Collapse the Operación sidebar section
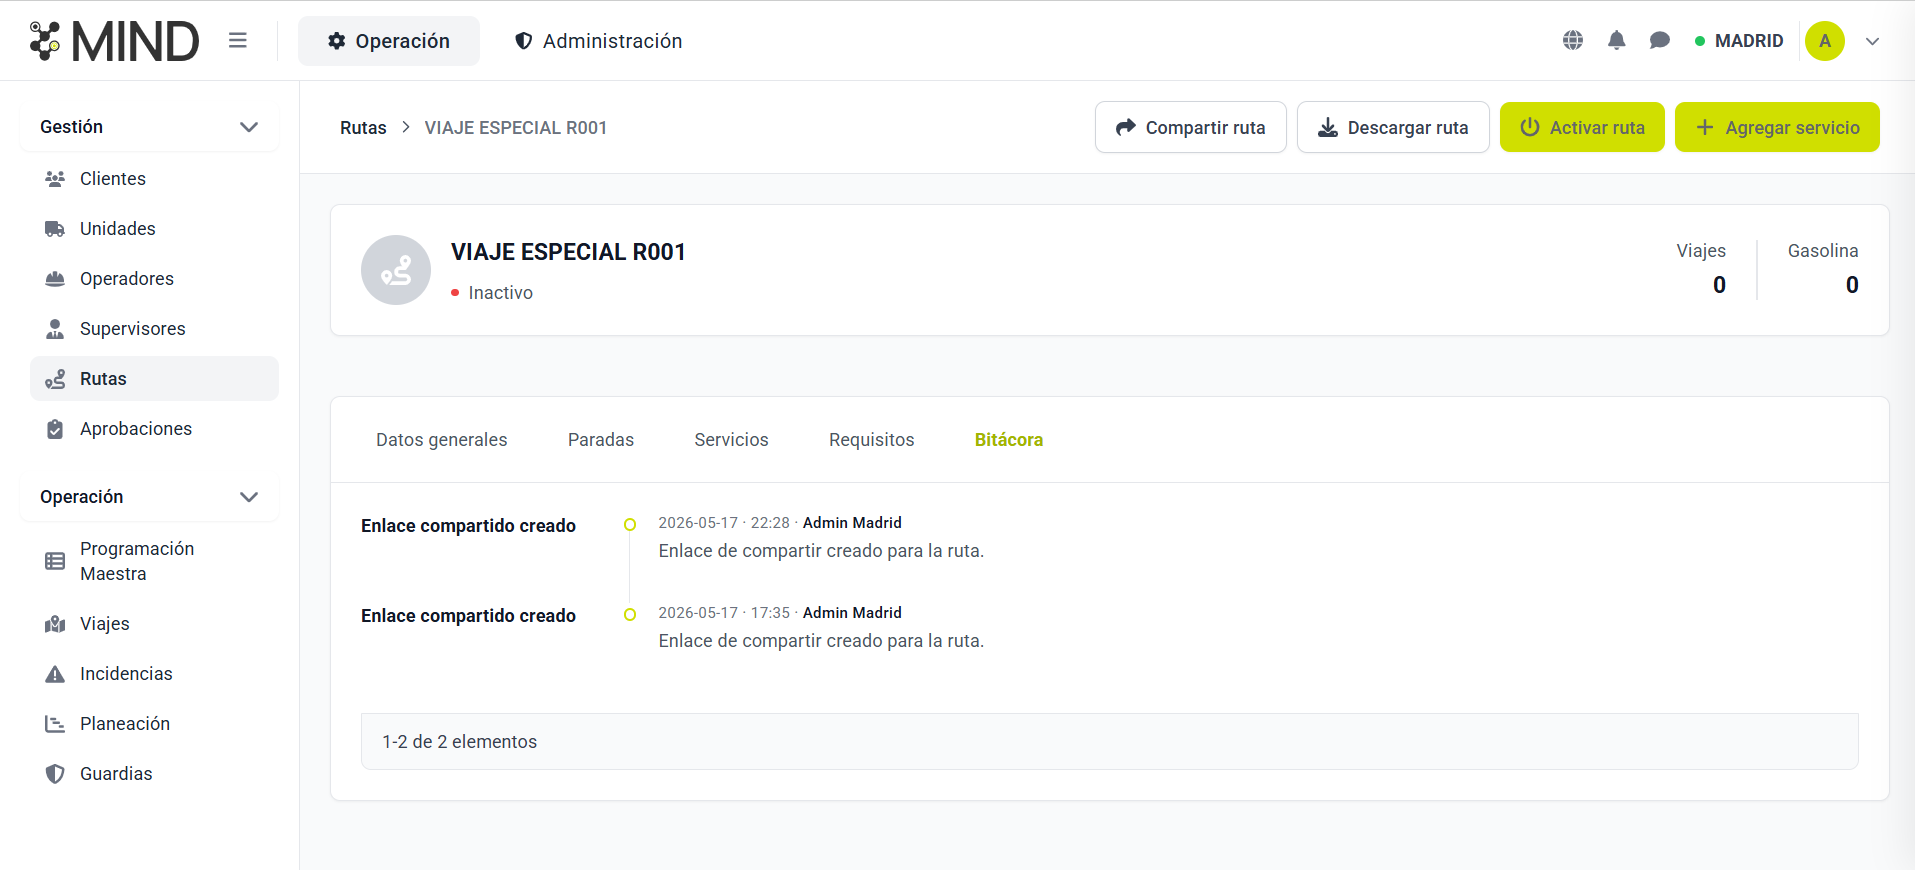 pyautogui.click(x=149, y=497)
